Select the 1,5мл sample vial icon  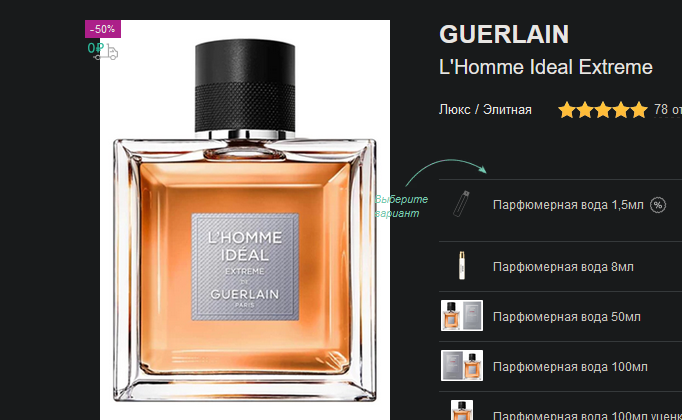(461, 204)
